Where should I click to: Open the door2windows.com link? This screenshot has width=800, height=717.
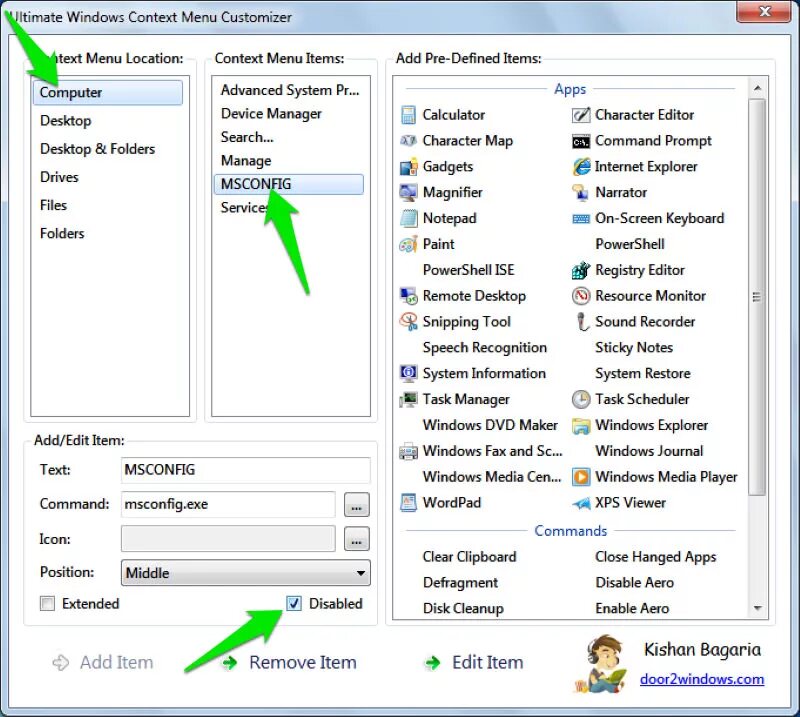(x=702, y=679)
